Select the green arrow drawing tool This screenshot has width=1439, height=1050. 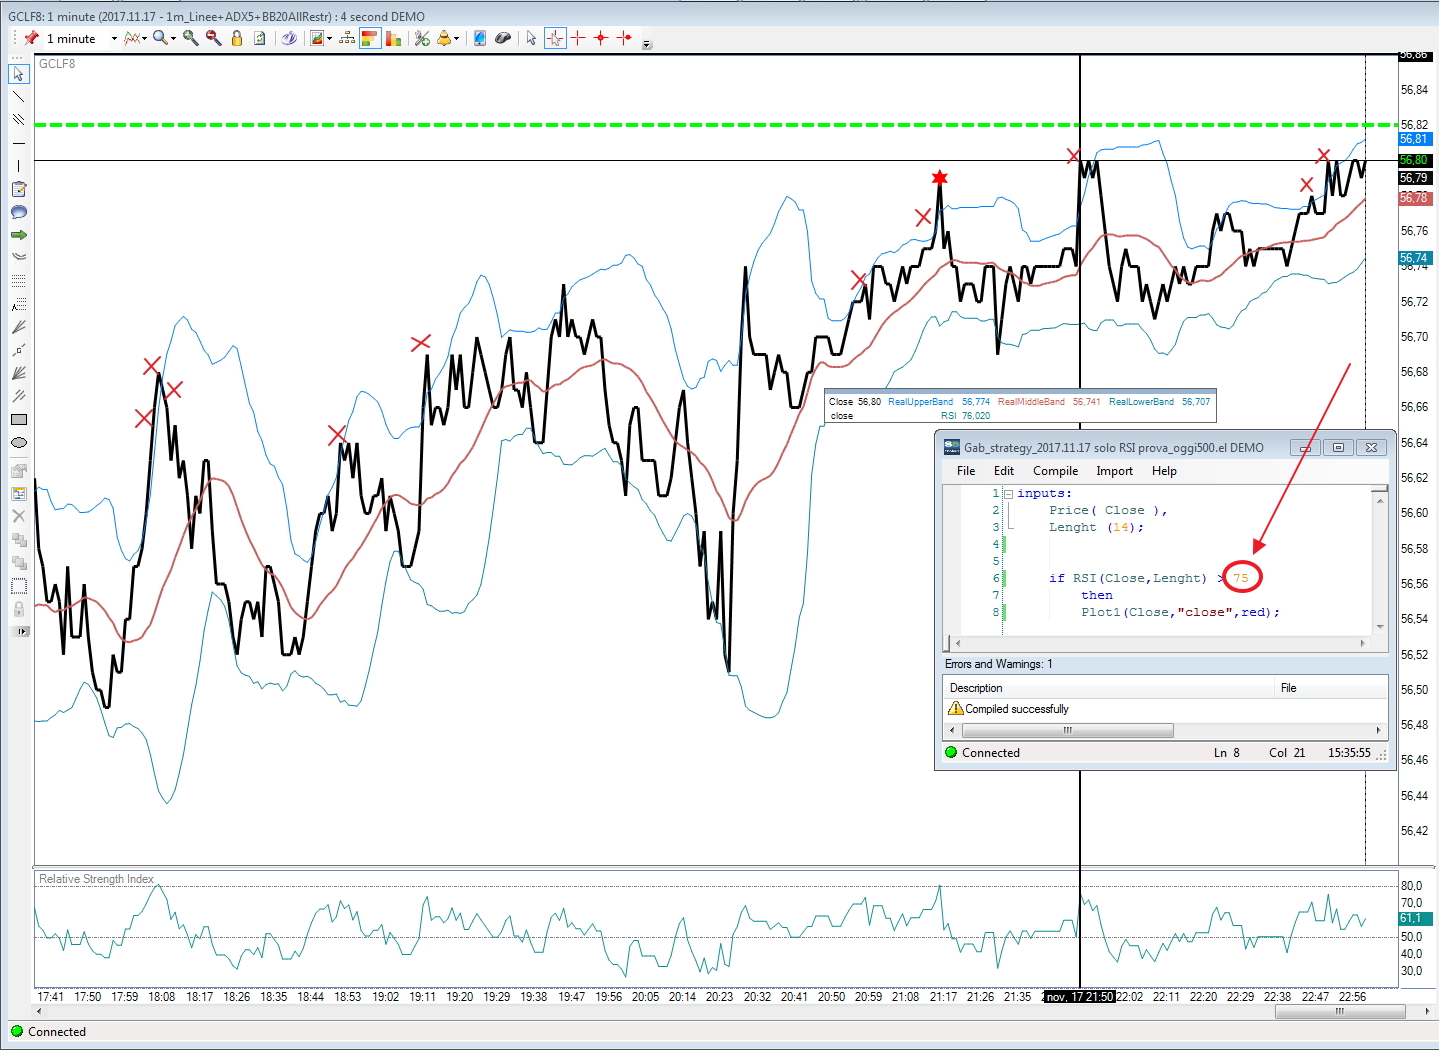tap(18, 235)
